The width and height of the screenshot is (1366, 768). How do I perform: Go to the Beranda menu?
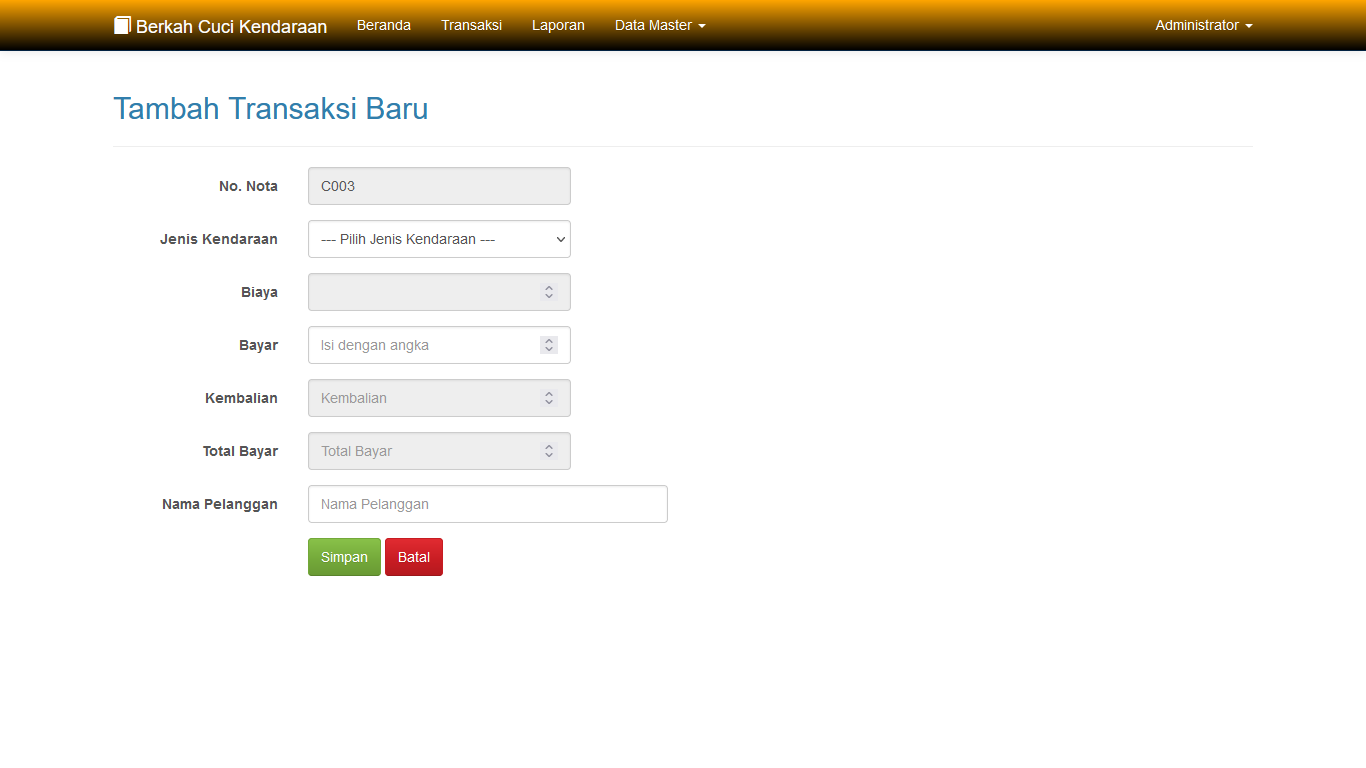[x=384, y=25]
